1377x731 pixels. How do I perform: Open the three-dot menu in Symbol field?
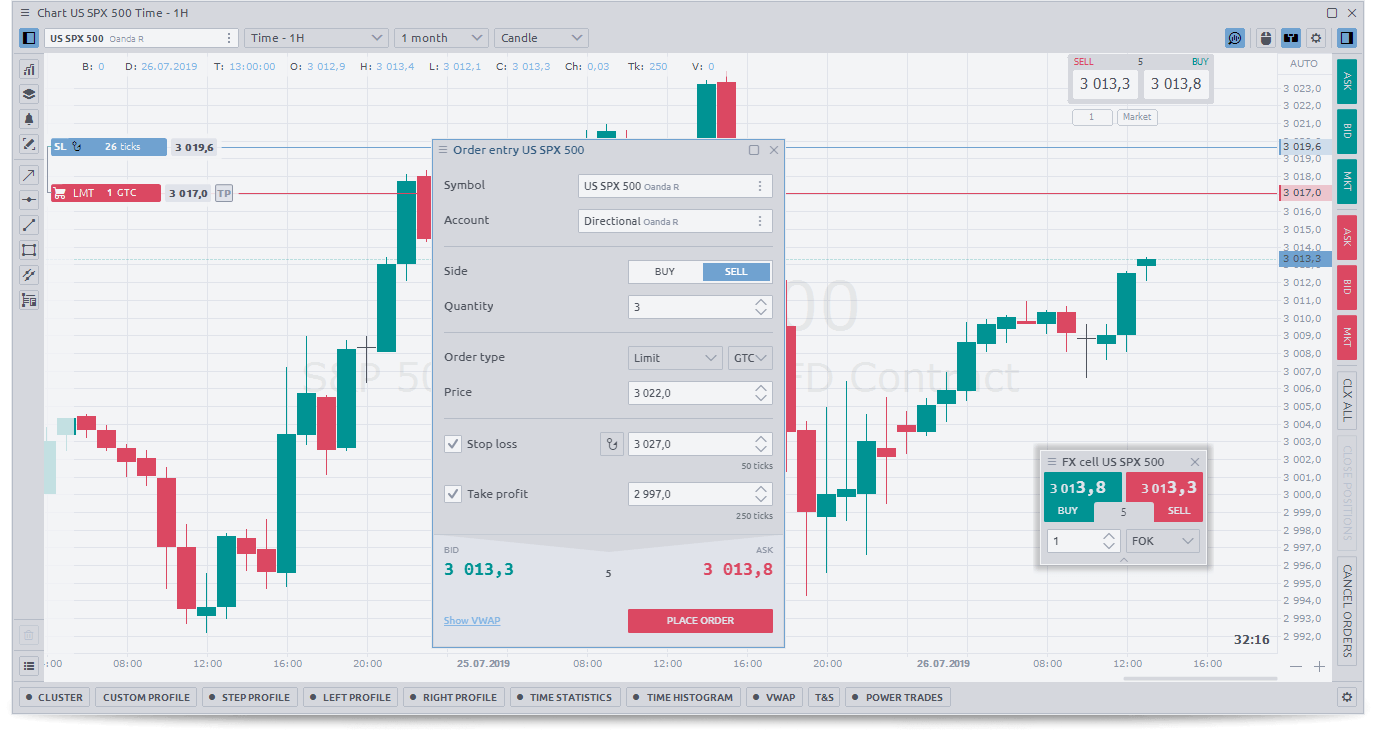click(760, 186)
